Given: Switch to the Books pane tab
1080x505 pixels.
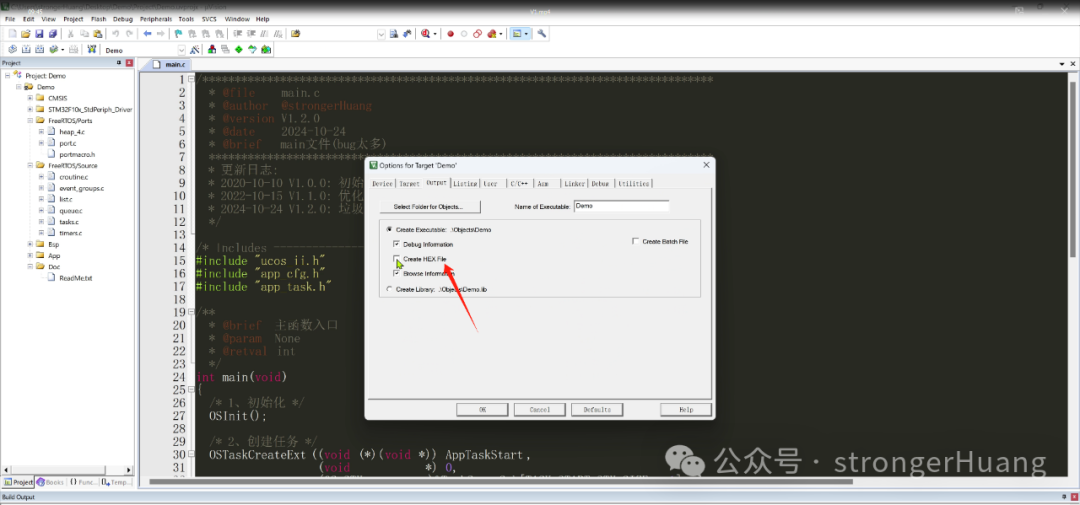Looking at the screenshot, I should (50, 482).
